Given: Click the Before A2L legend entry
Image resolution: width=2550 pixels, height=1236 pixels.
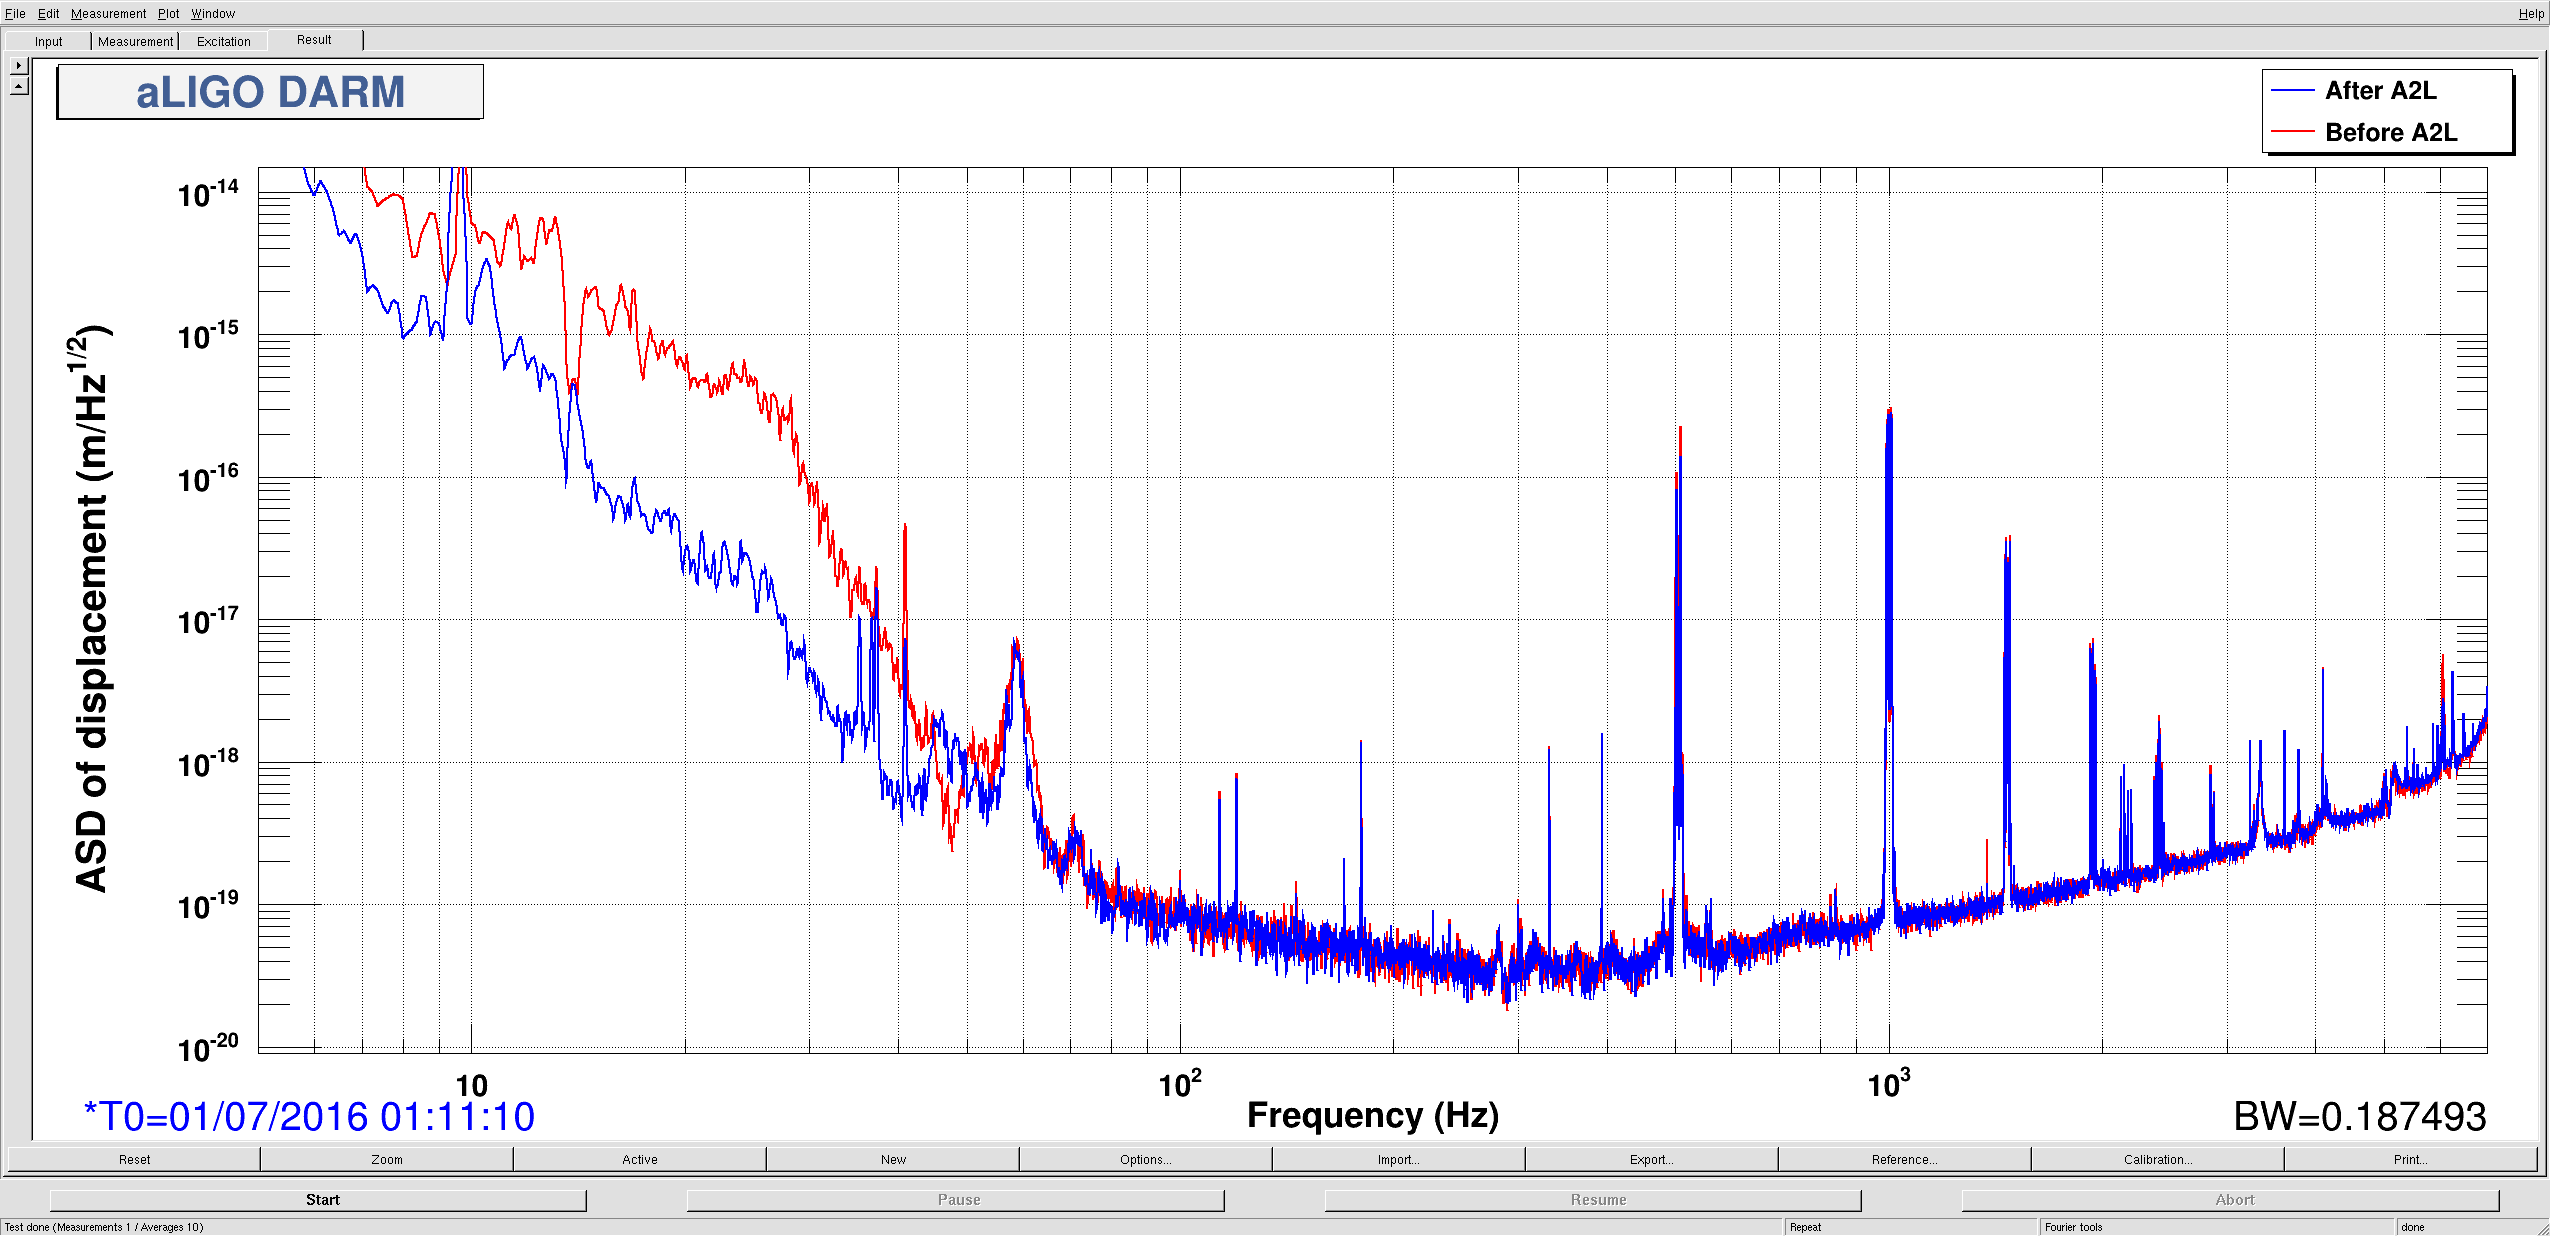Looking at the screenshot, I should [2391, 132].
